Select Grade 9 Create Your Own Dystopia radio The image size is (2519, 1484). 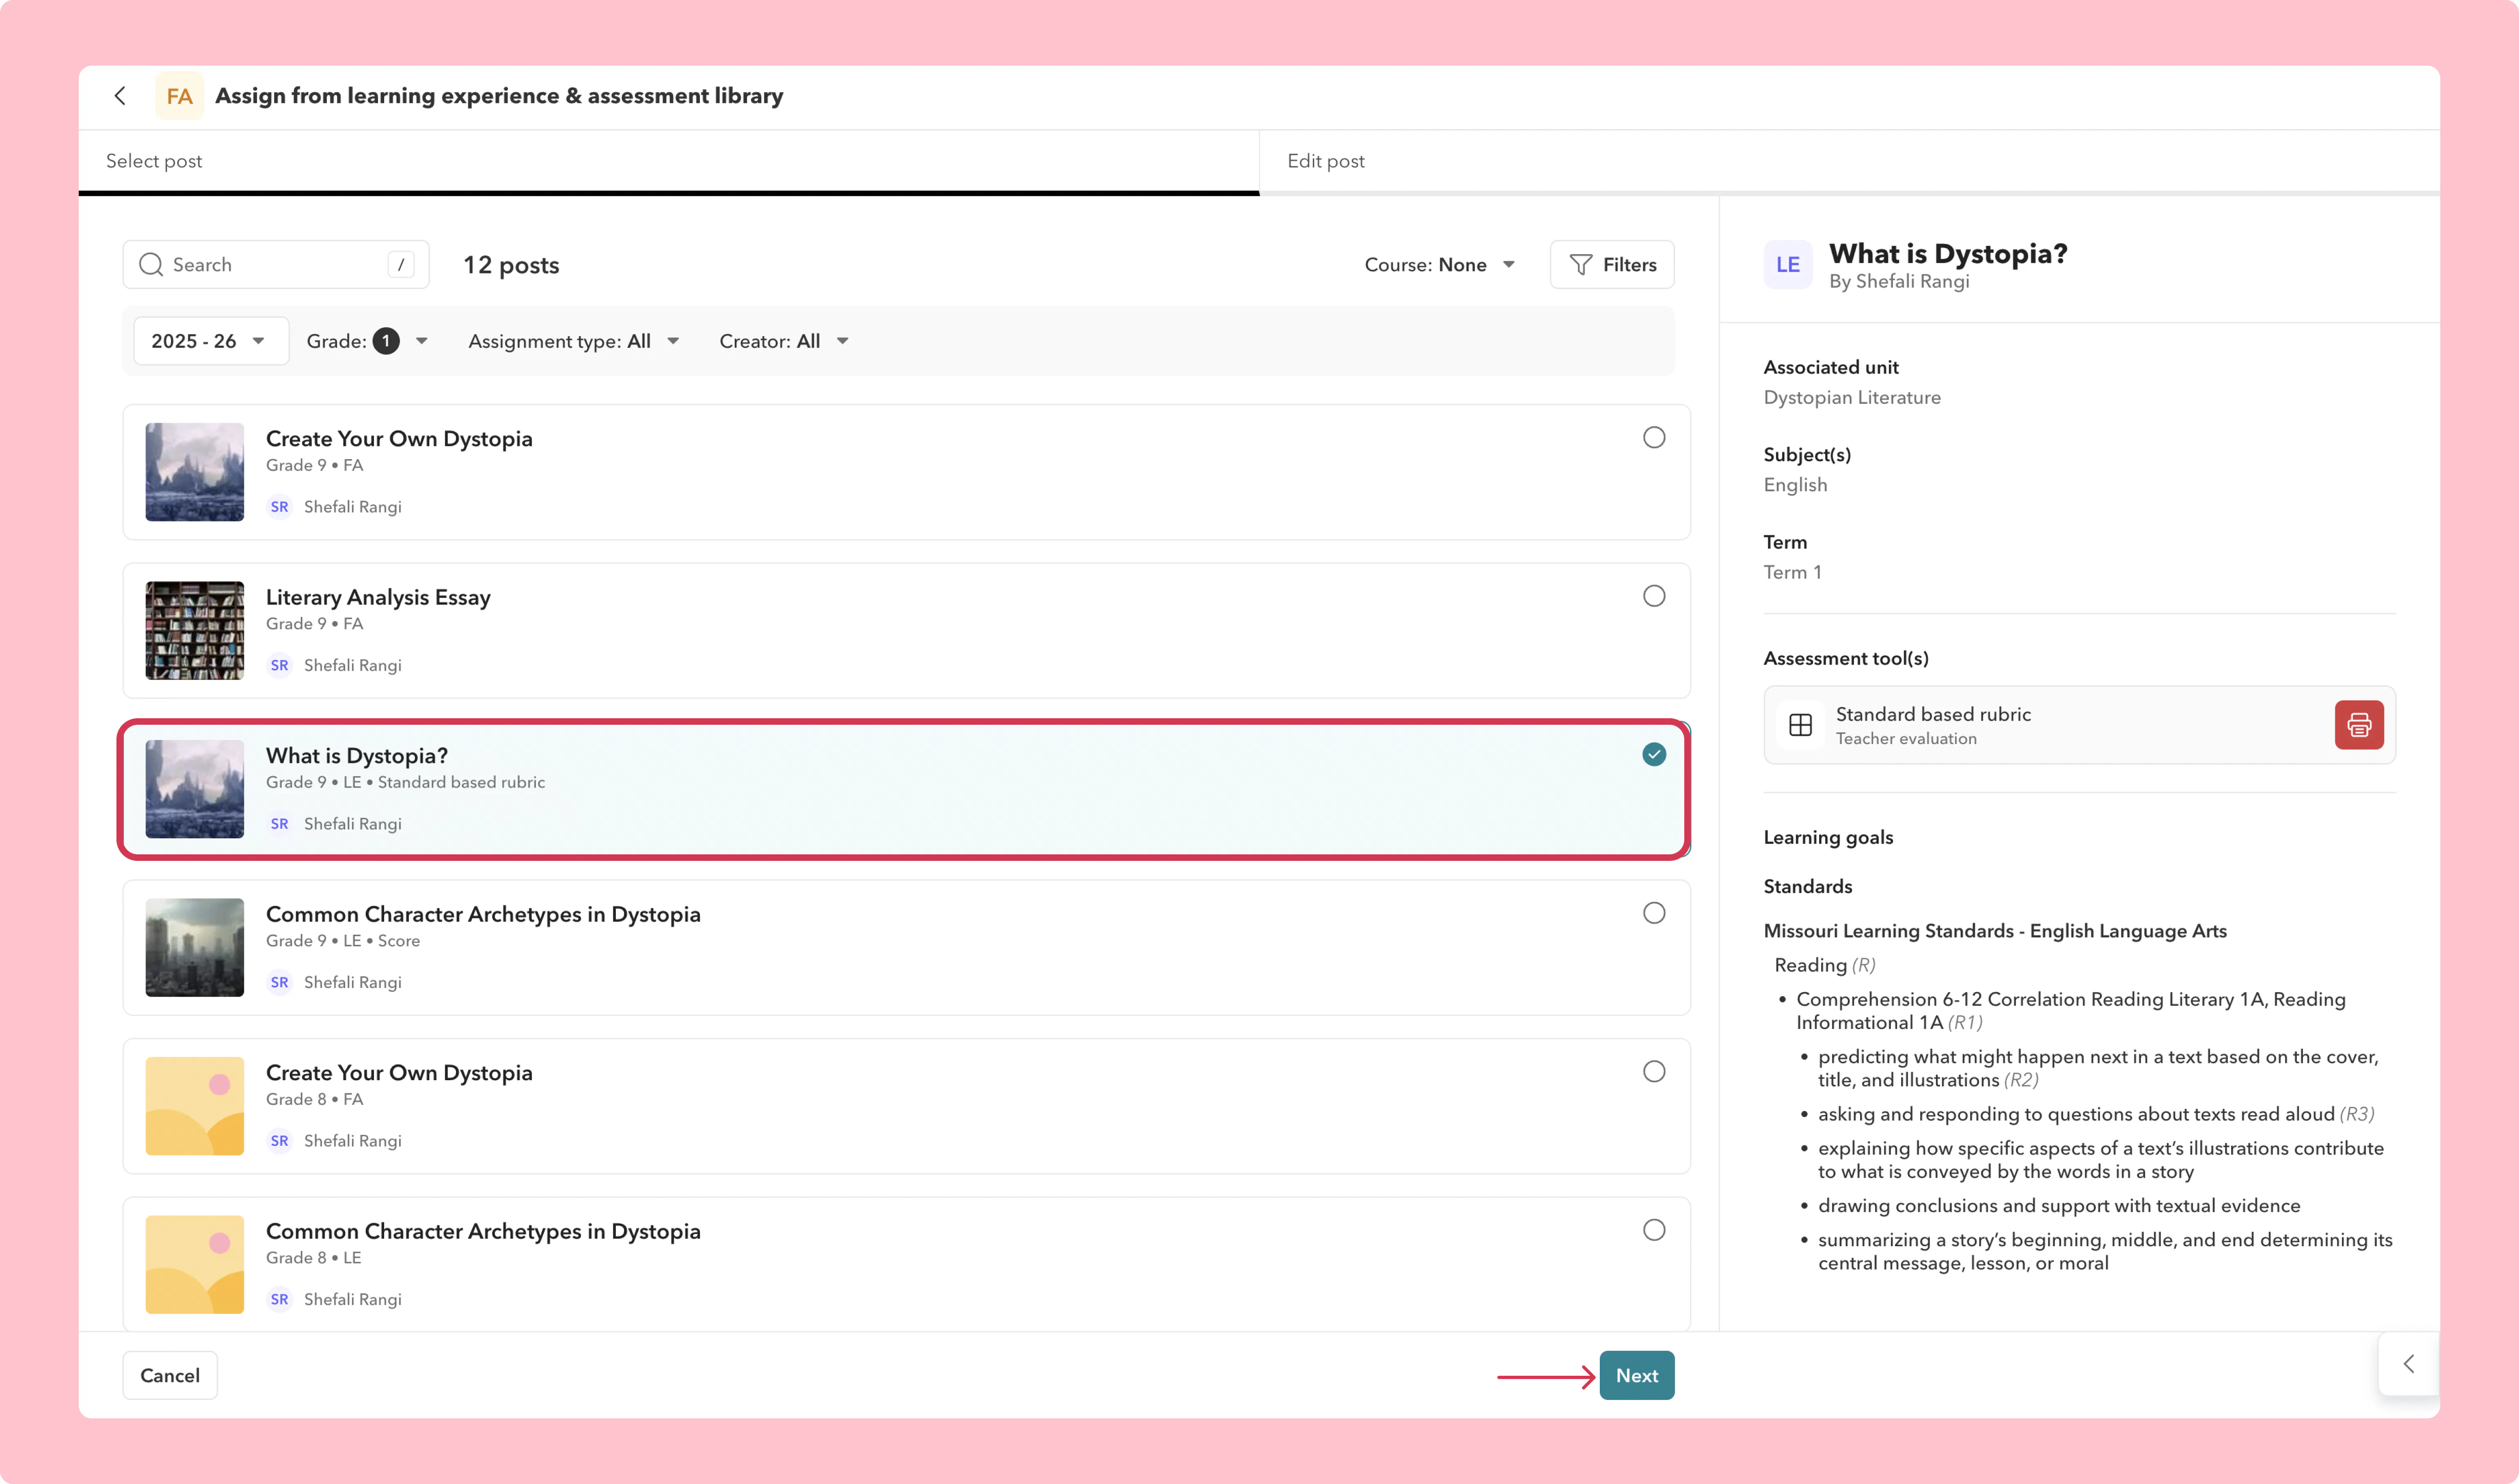(x=1654, y=438)
